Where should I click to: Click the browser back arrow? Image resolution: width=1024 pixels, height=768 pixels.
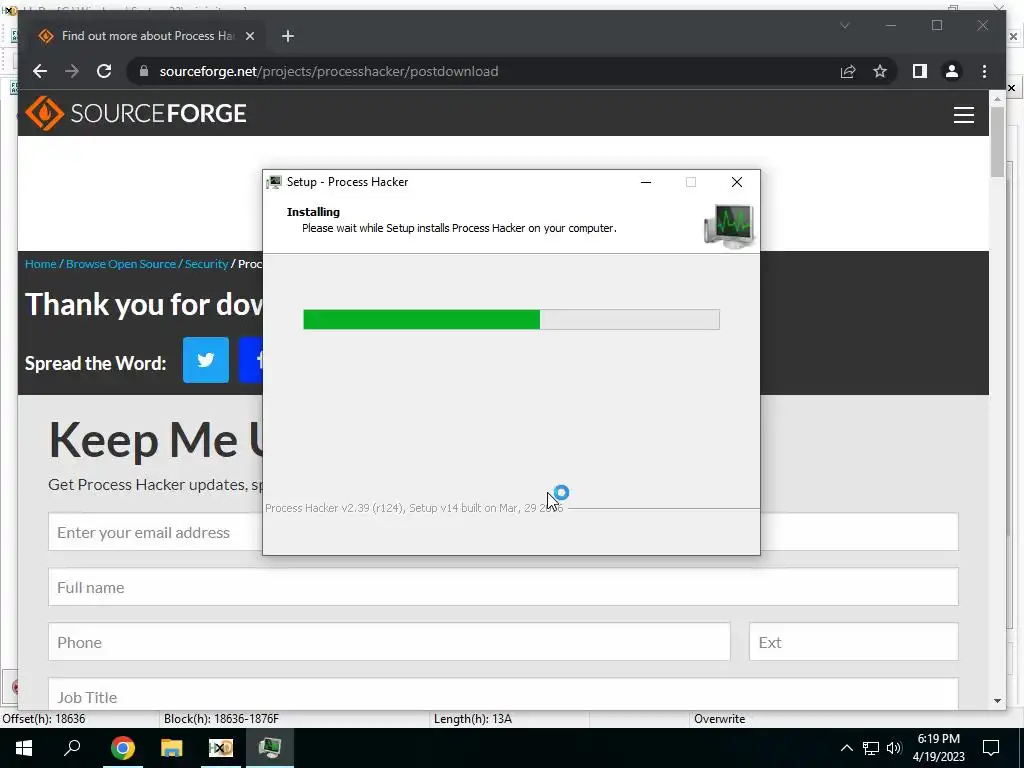click(40, 71)
